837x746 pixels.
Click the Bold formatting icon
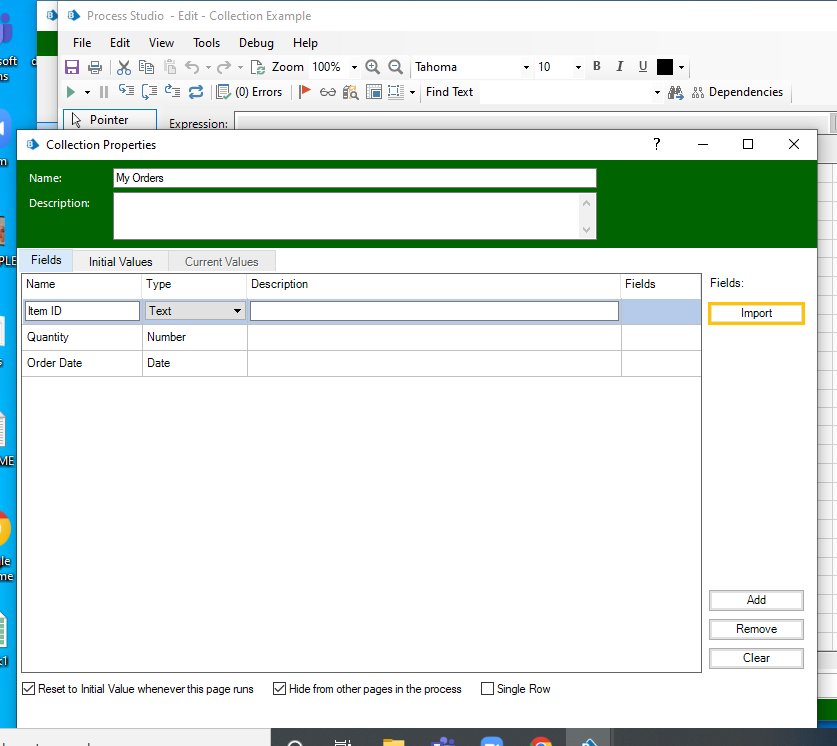click(597, 67)
